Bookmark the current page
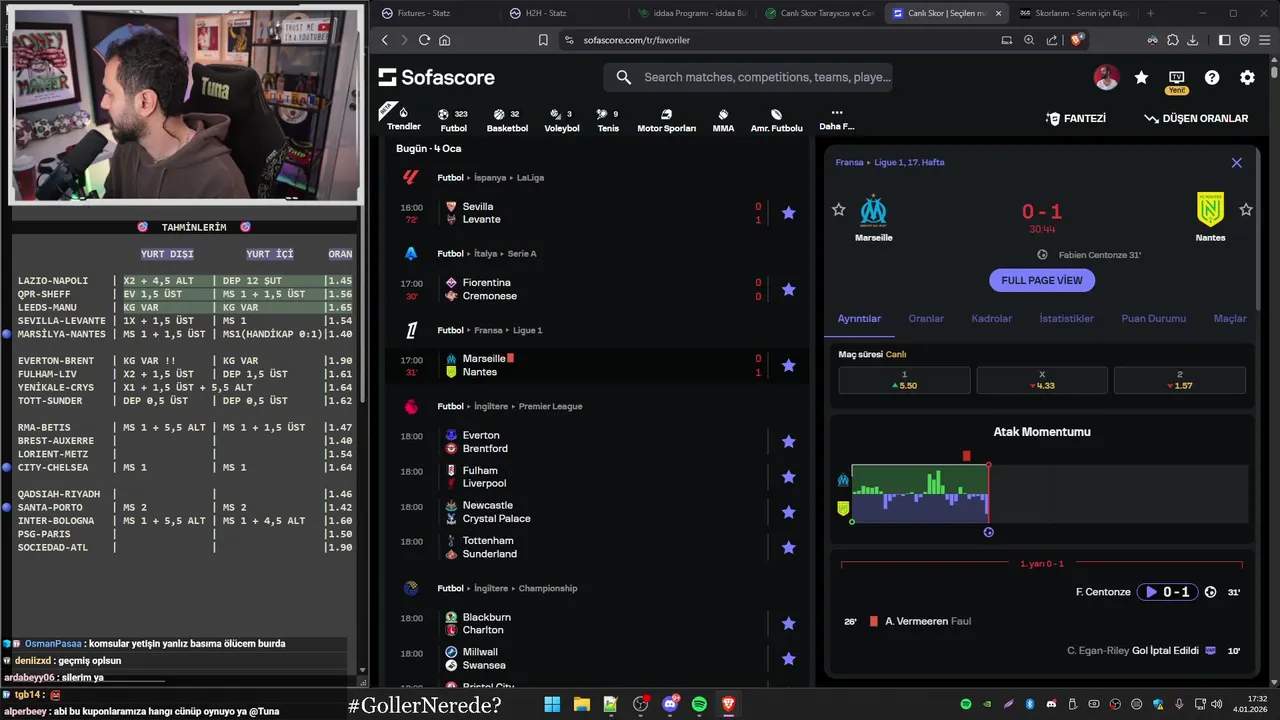This screenshot has height=720, width=1280. coord(543,40)
